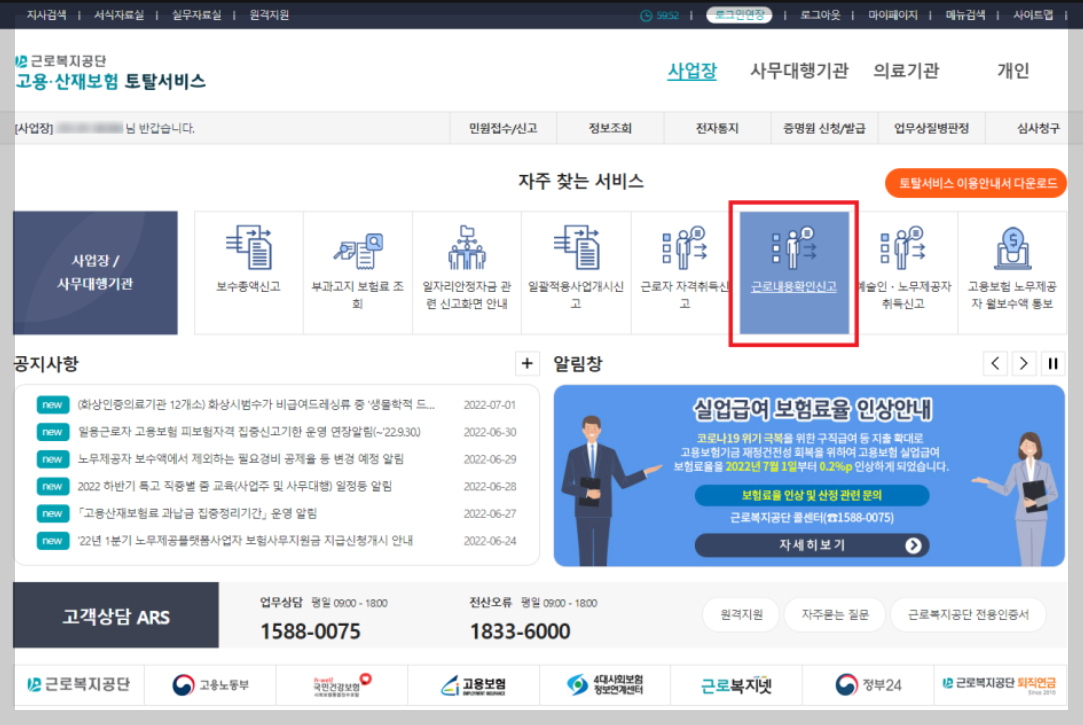Select the 부과고지 보험료 조회 icon

pyautogui.click(x=357, y=272)
